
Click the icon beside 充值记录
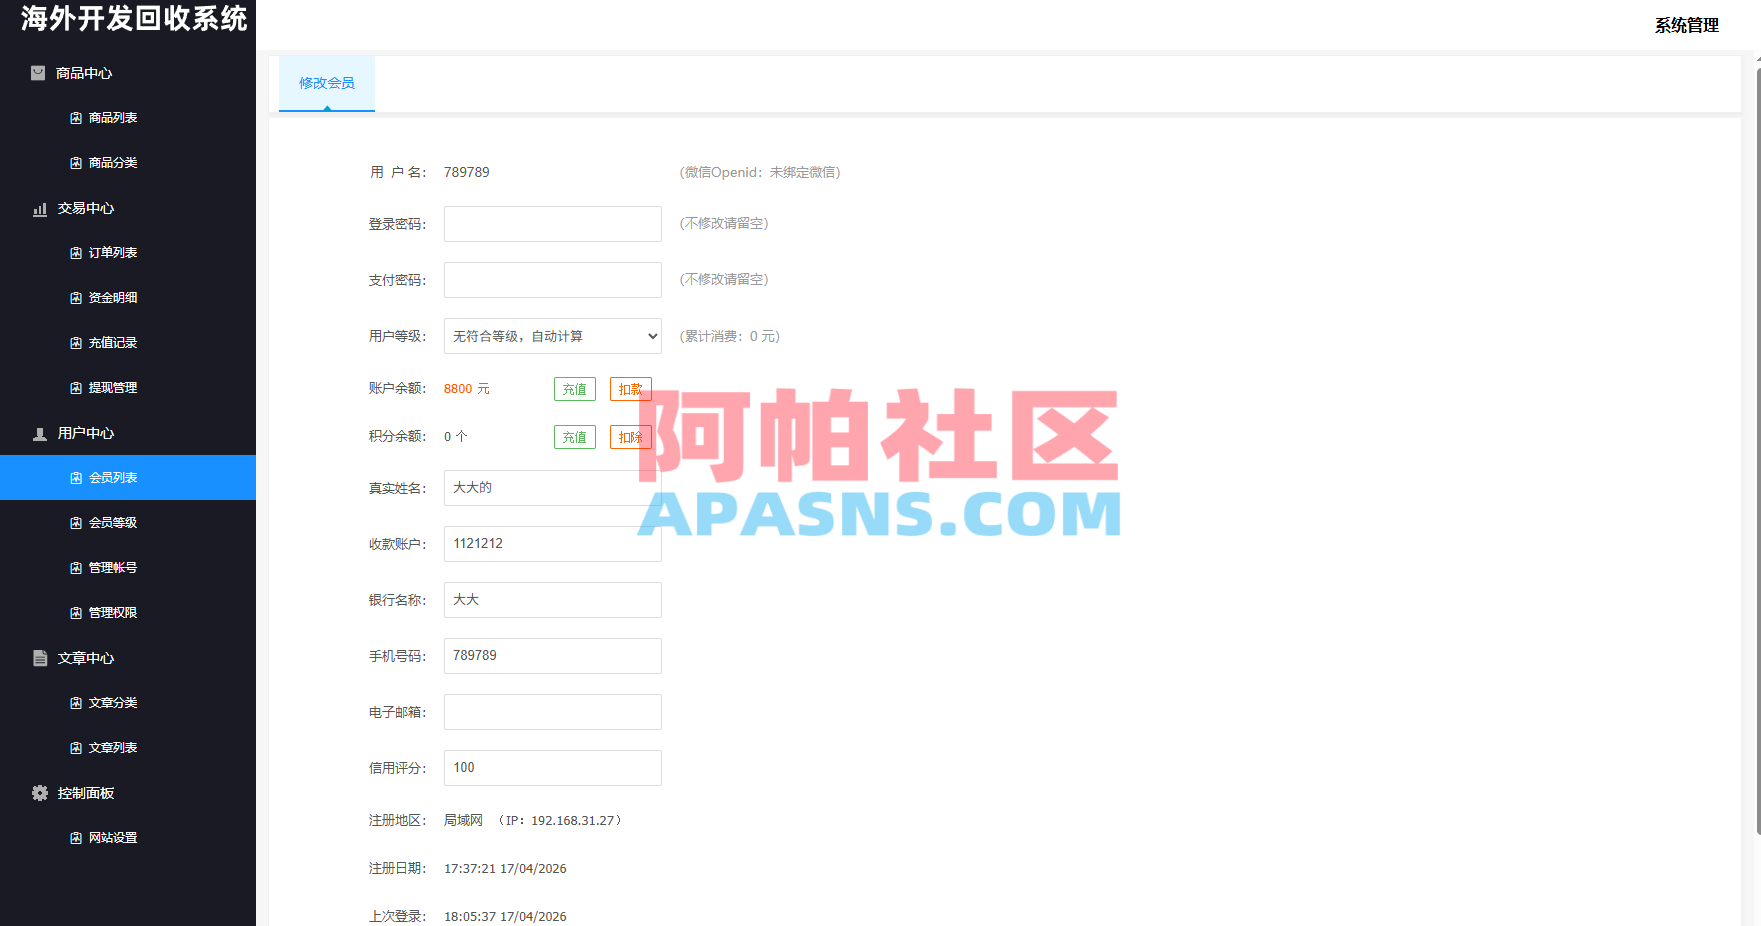(x=76, y=343)
